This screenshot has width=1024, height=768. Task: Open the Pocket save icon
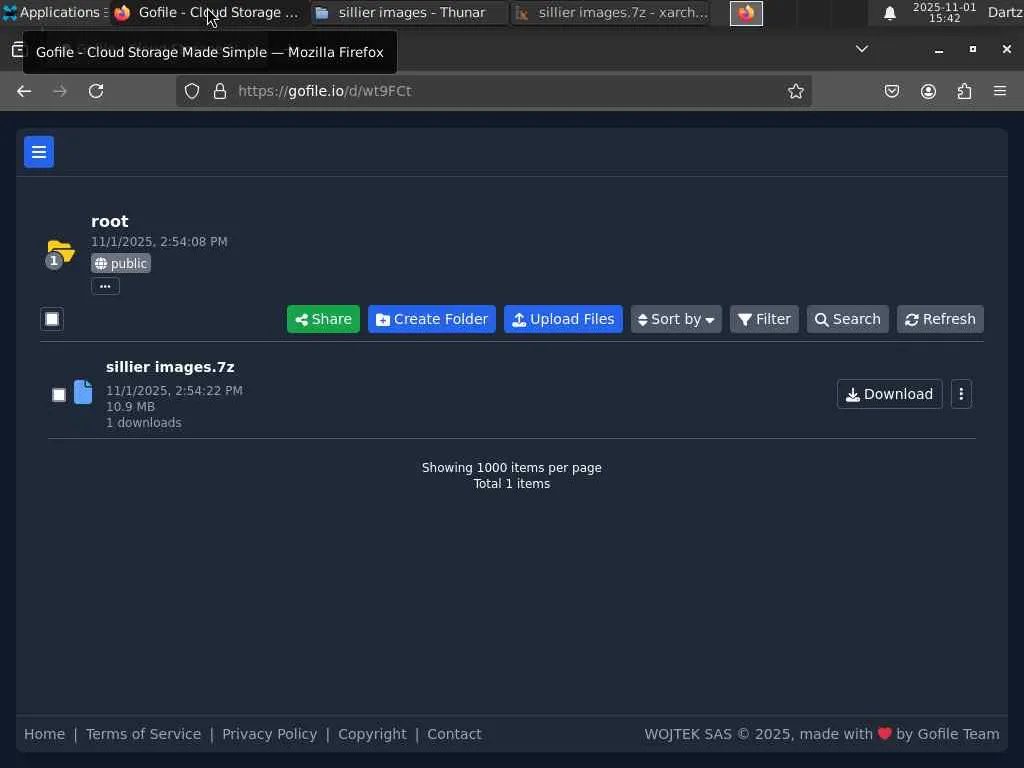(x=891, y=91)
